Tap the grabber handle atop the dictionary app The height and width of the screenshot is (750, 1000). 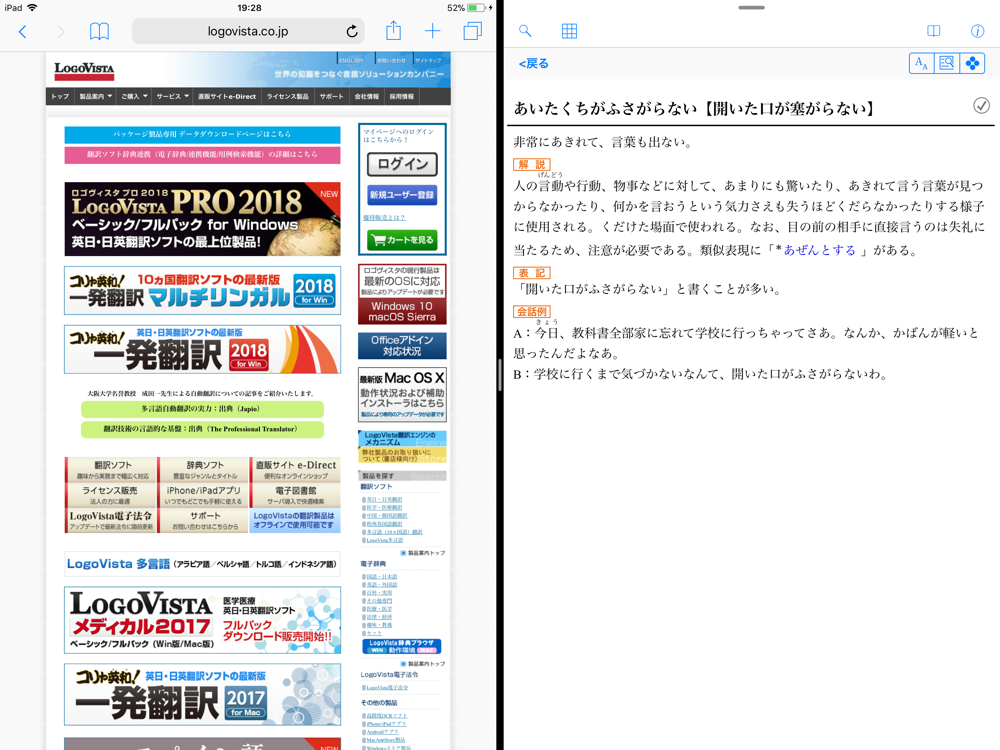coord(751,8)
